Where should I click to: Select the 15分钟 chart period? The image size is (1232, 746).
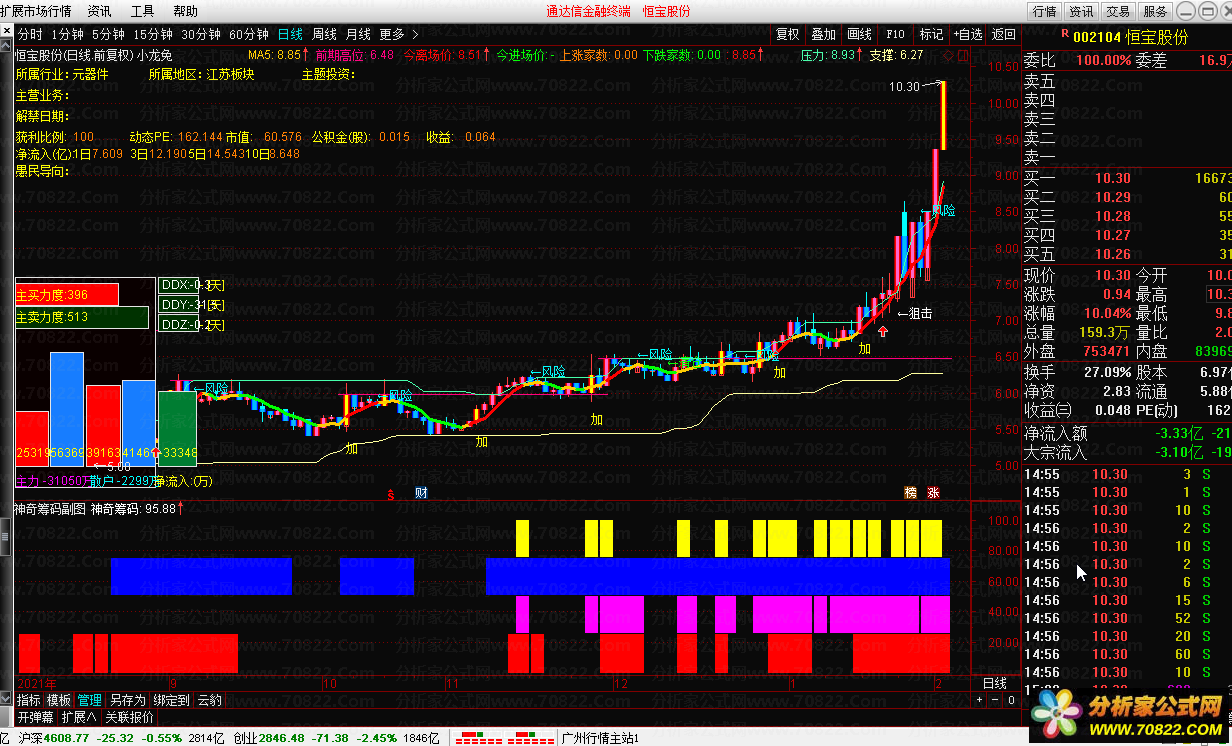click(x=153, y=34)
